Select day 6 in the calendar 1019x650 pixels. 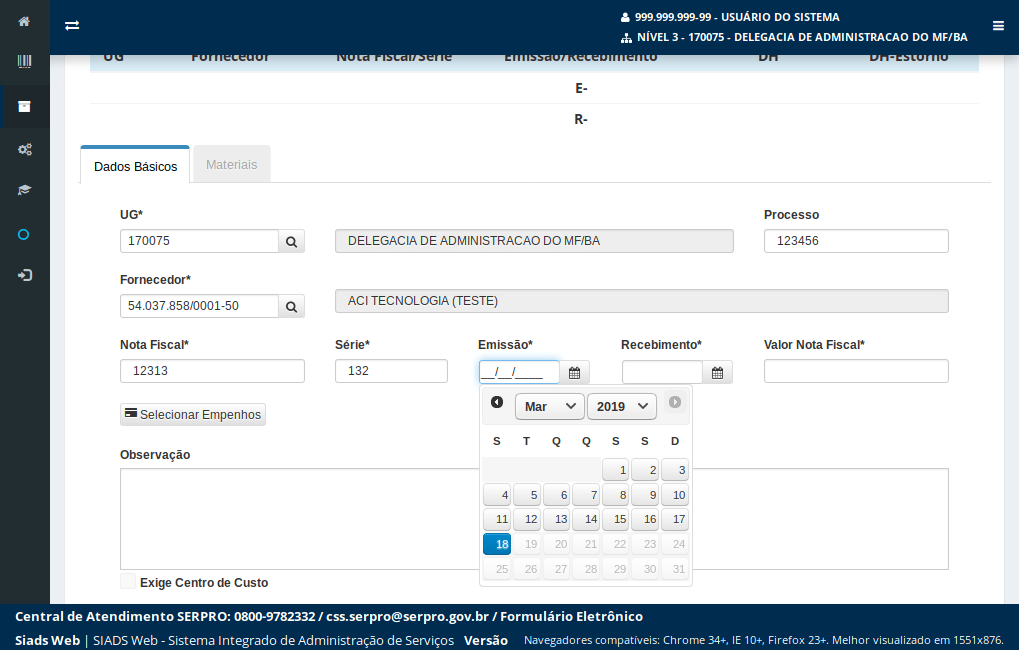[x=556, y=495]
